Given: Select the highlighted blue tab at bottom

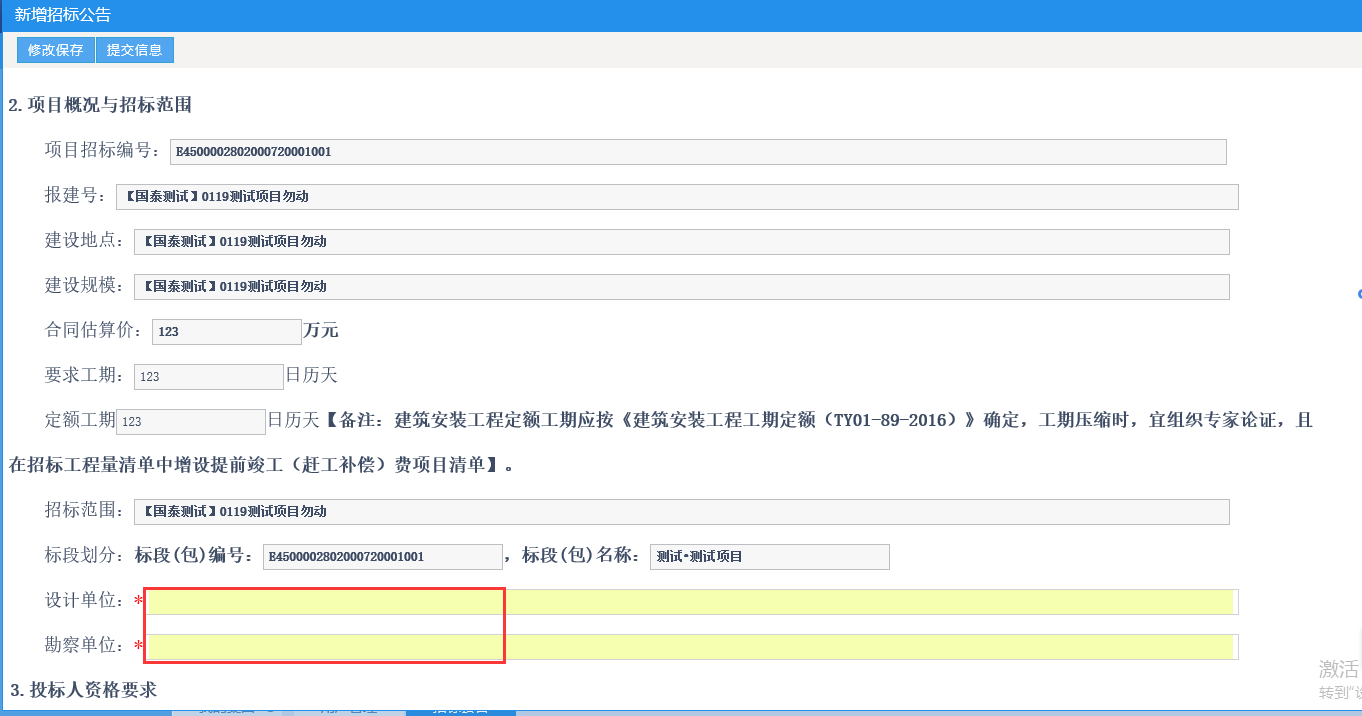Looking at the screenshot, I should pyautogui.click(x=460, y=711).
